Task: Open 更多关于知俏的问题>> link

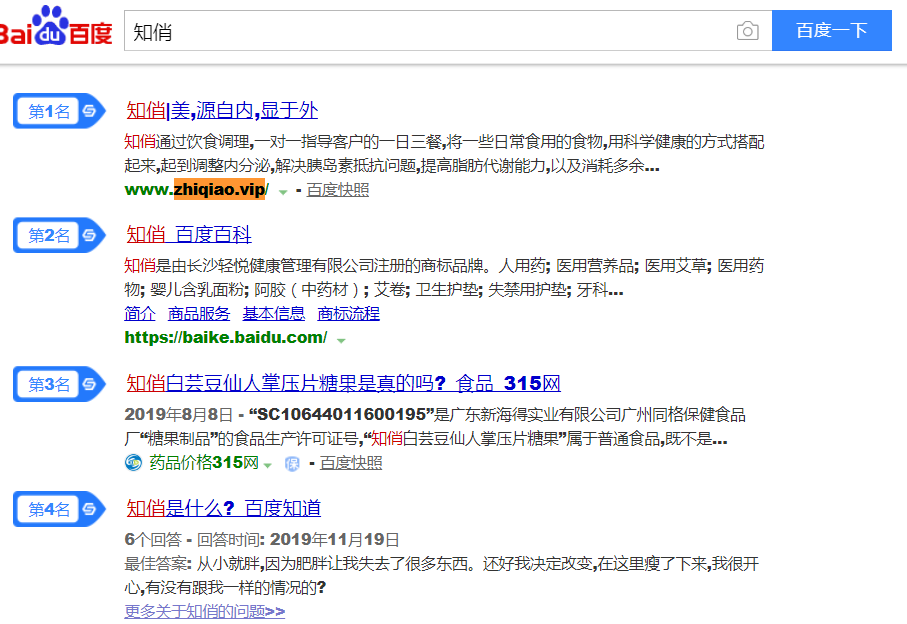Action: click(x=205, y=611)
